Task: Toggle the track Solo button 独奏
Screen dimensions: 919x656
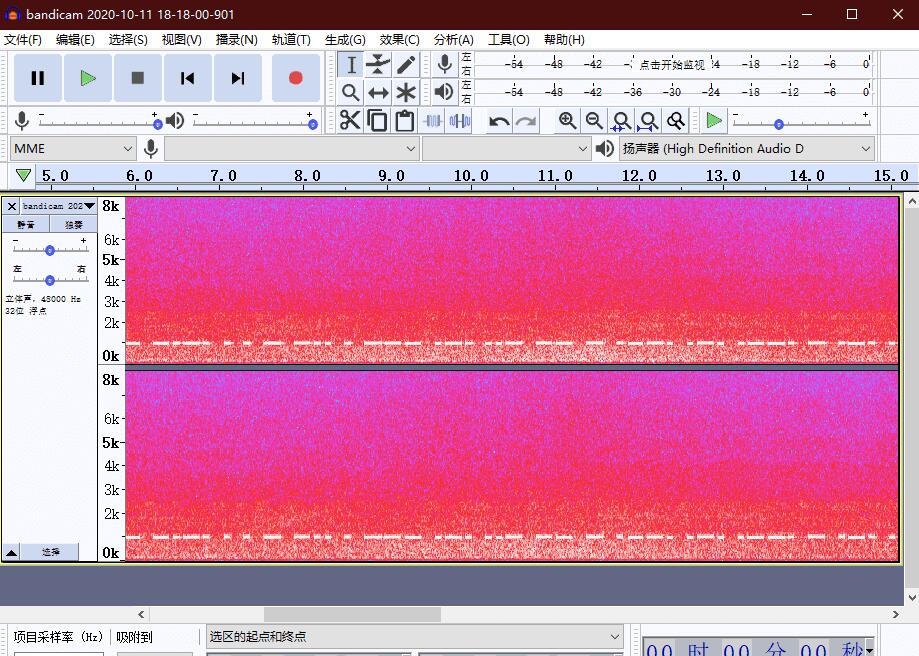Action: [74, 225]
